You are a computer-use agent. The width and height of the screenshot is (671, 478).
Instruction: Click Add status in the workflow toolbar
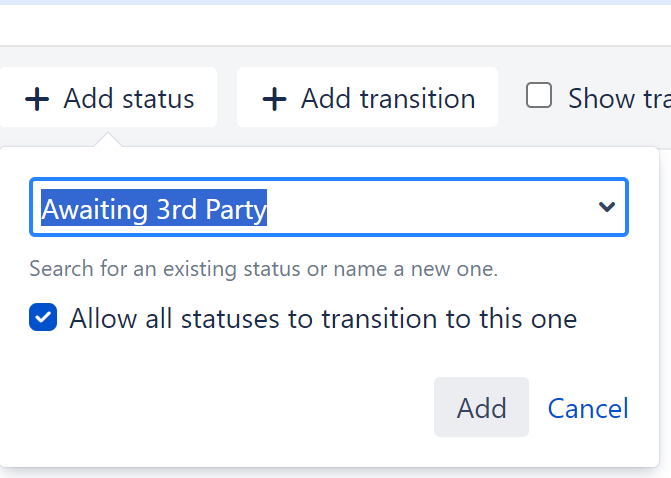[x=108, y=98]
